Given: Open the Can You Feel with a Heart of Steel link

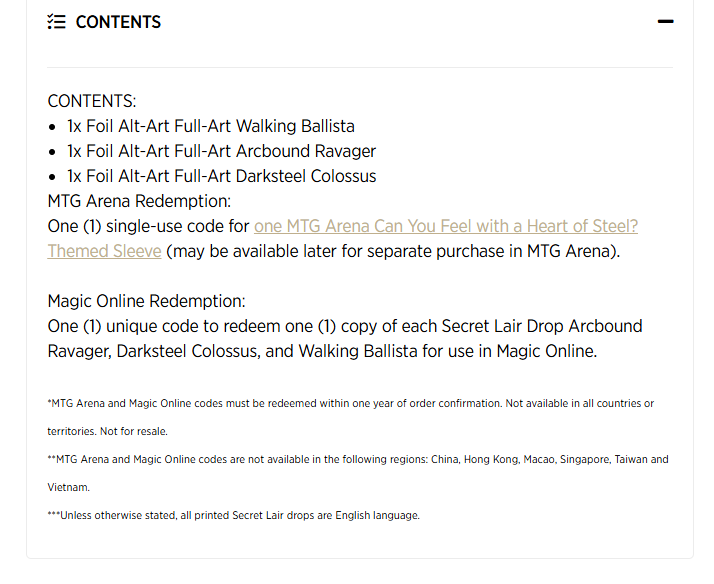Looking at the screenshot, I should coord(445,226).
